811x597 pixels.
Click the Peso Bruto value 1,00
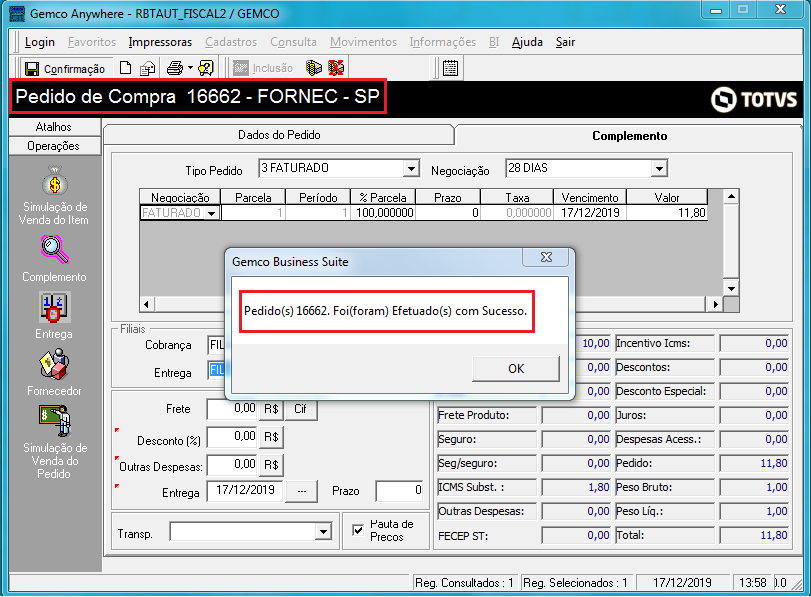(754, 487)
